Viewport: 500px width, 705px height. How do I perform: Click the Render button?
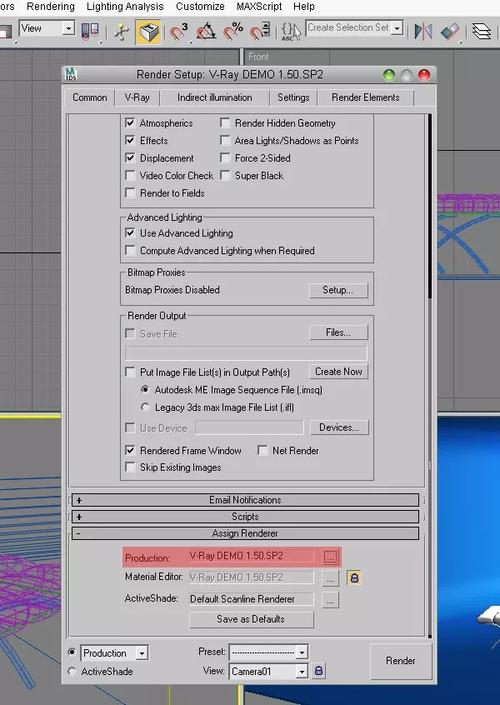pyautogui.click(x=400, y=660)
